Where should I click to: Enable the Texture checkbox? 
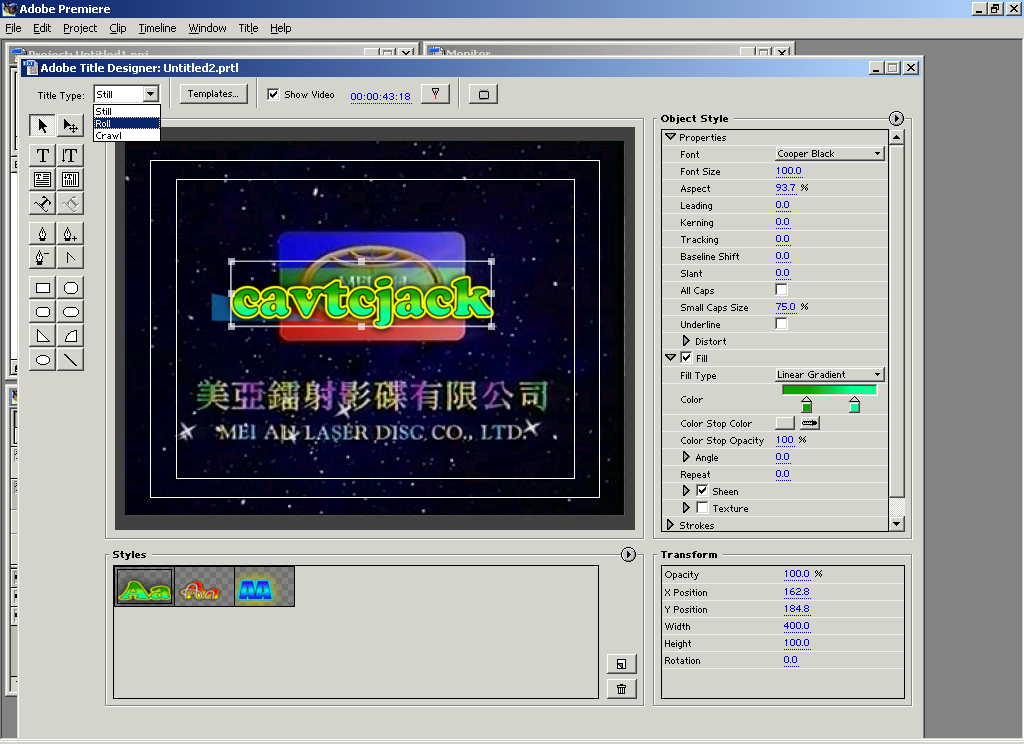pos(702,508)
